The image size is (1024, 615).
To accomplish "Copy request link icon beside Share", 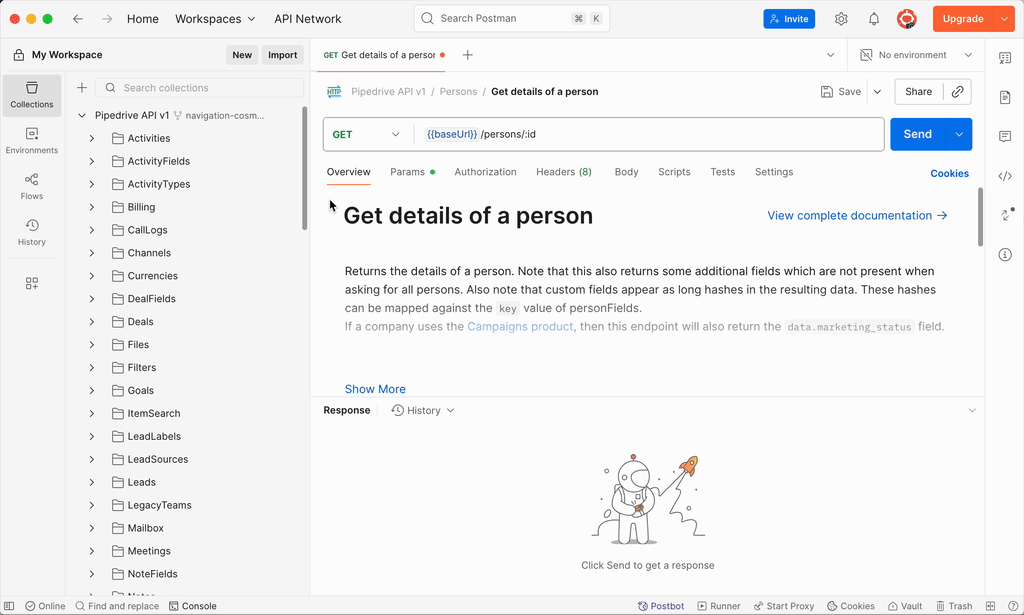I will 957,91.
